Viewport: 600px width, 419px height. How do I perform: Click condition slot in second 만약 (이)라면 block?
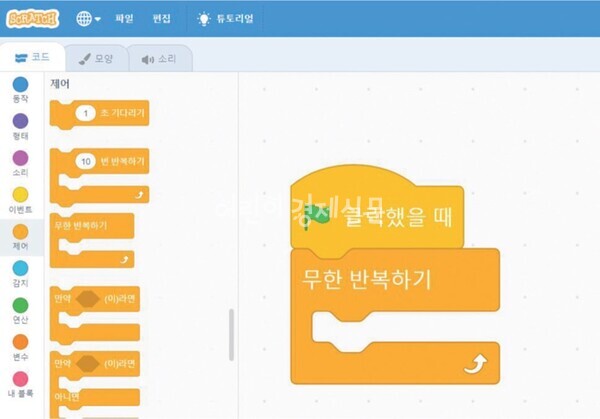click(88, 364)
